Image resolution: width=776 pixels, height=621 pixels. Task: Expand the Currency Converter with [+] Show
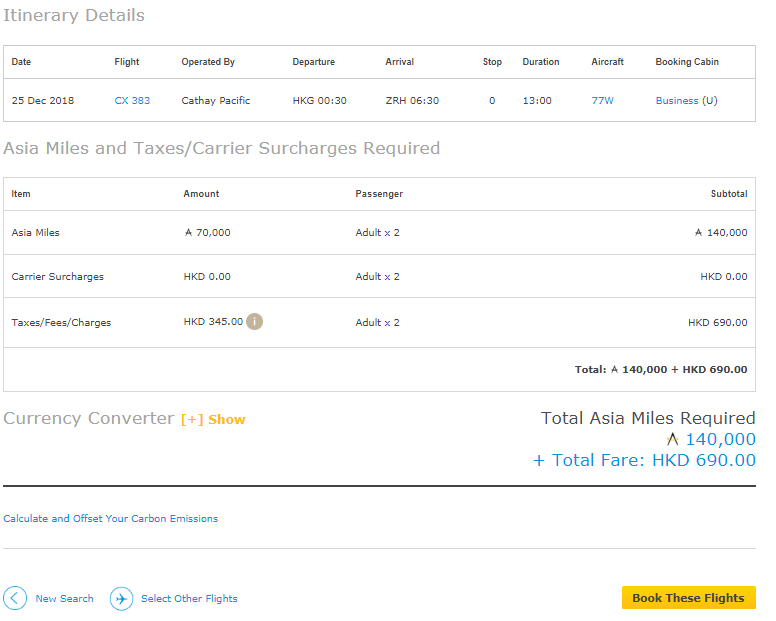[x=212, y=419]
